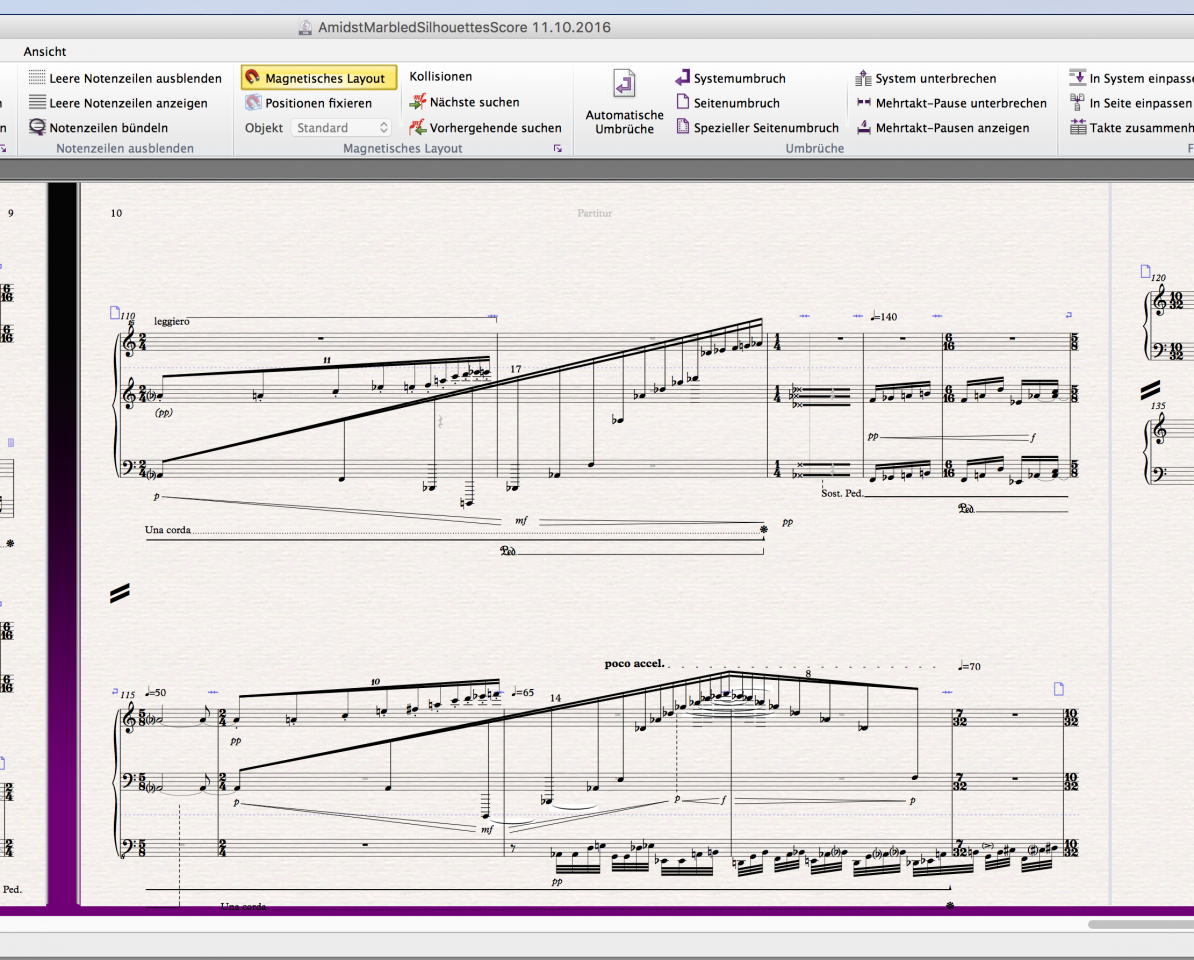Click the Mehrtakt-Pausen anzeigen icon
1194x960 pixels.
[x=864, y=127]
